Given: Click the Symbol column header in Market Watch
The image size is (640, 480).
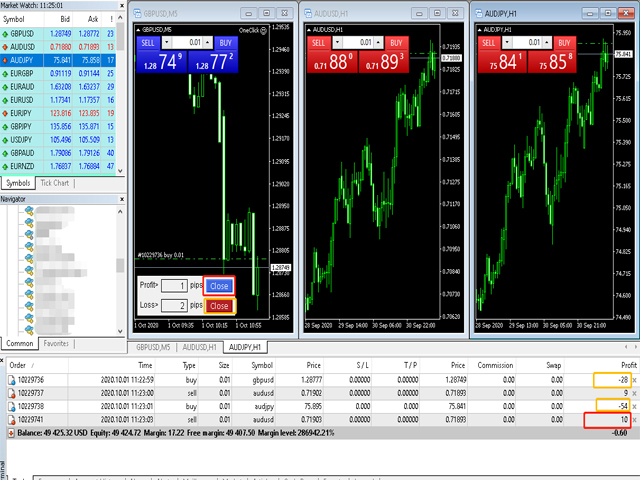Looking at the screenshot, I should (x=22, y=19).
